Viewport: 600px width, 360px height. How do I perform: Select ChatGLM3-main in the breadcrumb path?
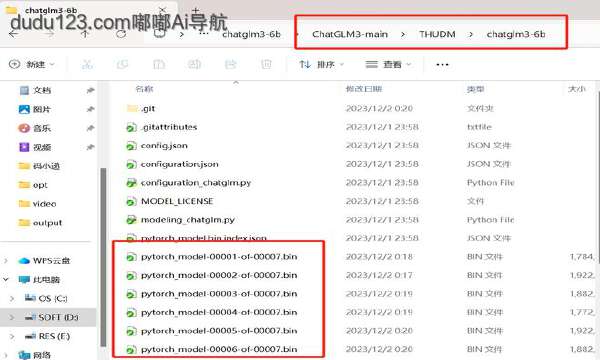[350, 34]
